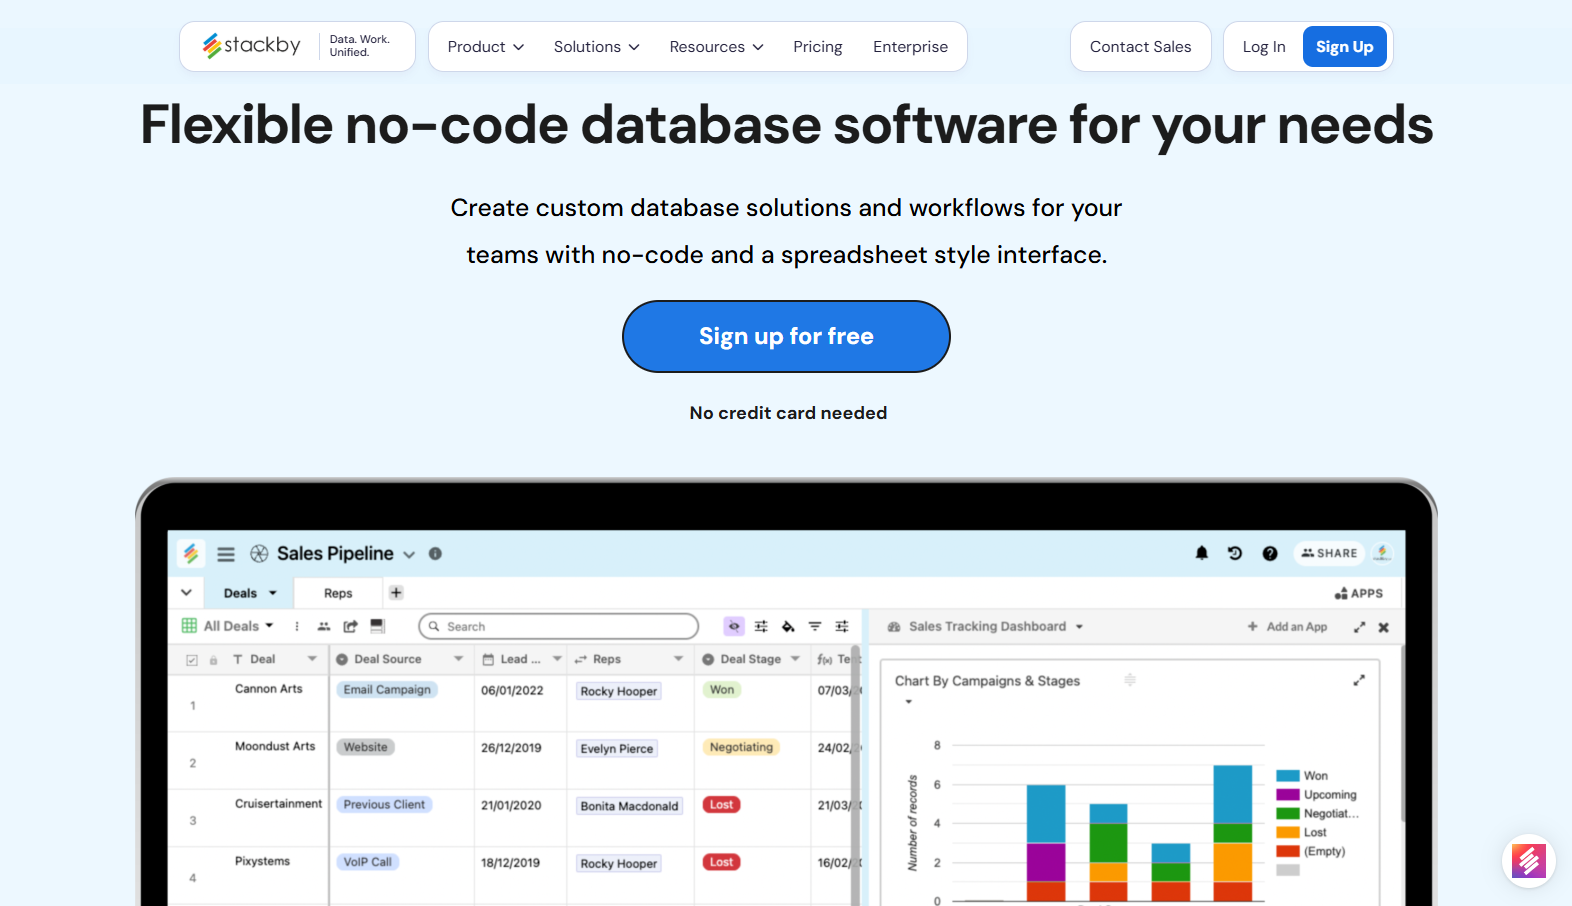Expand the Chart By Campaigns & Stages chart
1572x906 pixels.
click(x=1359, y=680)
